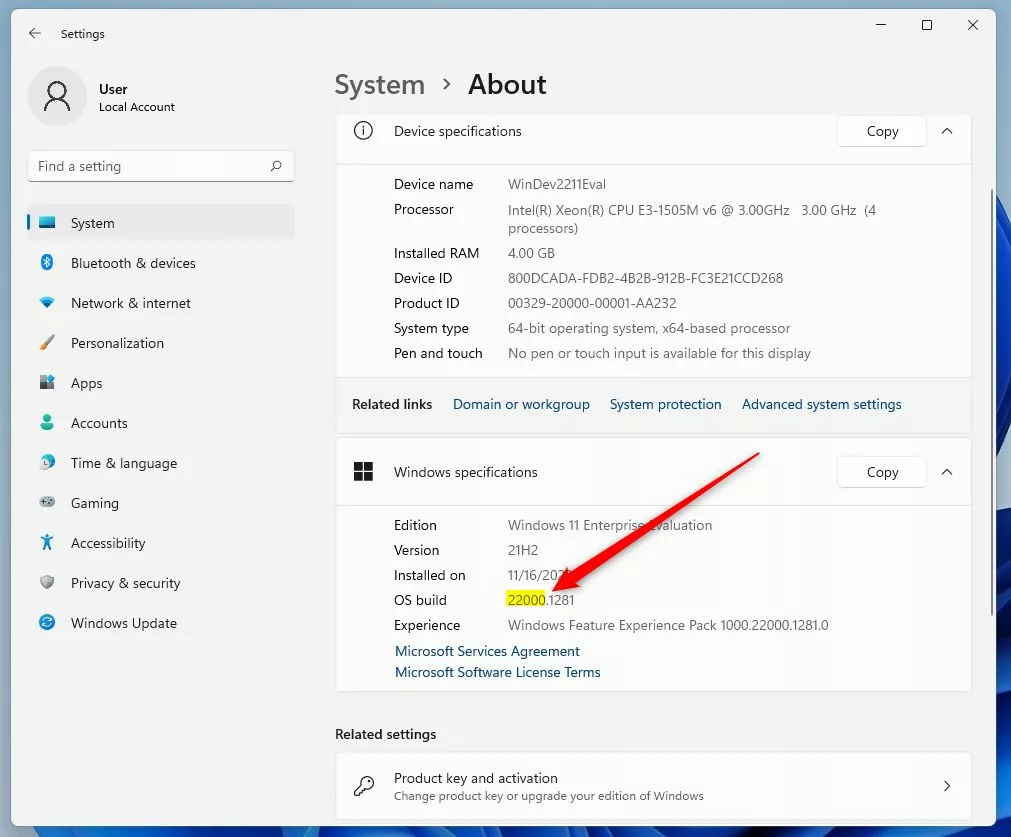Click the Product ID 00329-20000-00001-AA232
Image resolution: width=1011 pixels, height=837 pixels.
[x=592, y=303]
